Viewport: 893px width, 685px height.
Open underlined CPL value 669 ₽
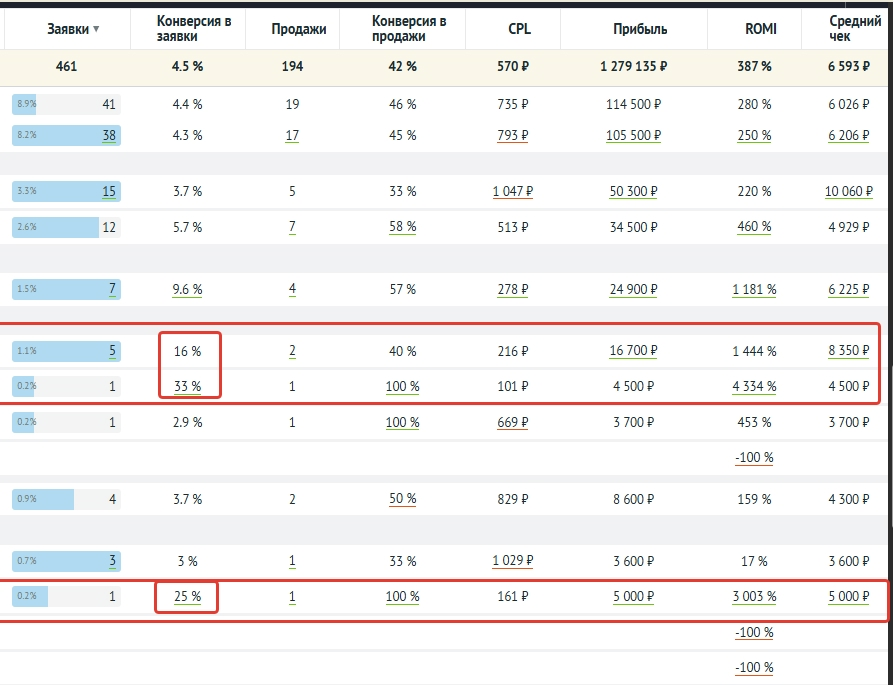[x=513, y=423]
